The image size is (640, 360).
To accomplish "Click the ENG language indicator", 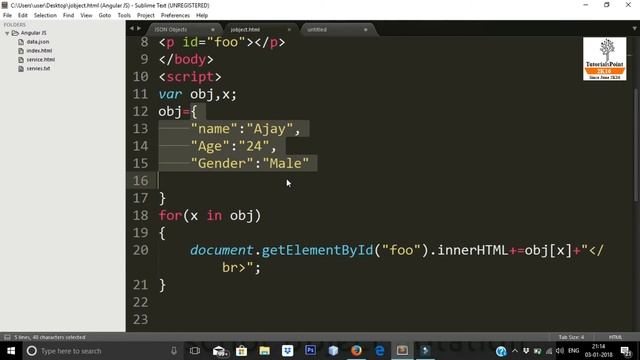I will coord(573,351).
